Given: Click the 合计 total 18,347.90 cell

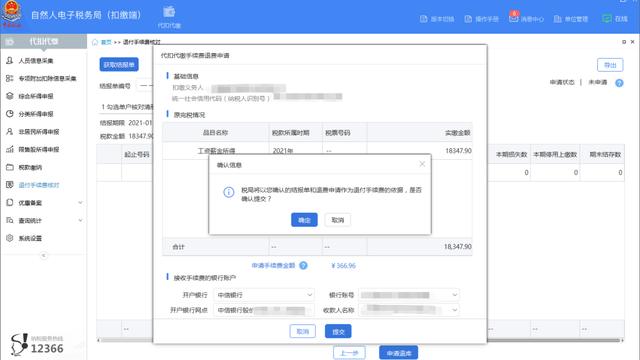Looking at the screenshot, I should click(458, 247).
